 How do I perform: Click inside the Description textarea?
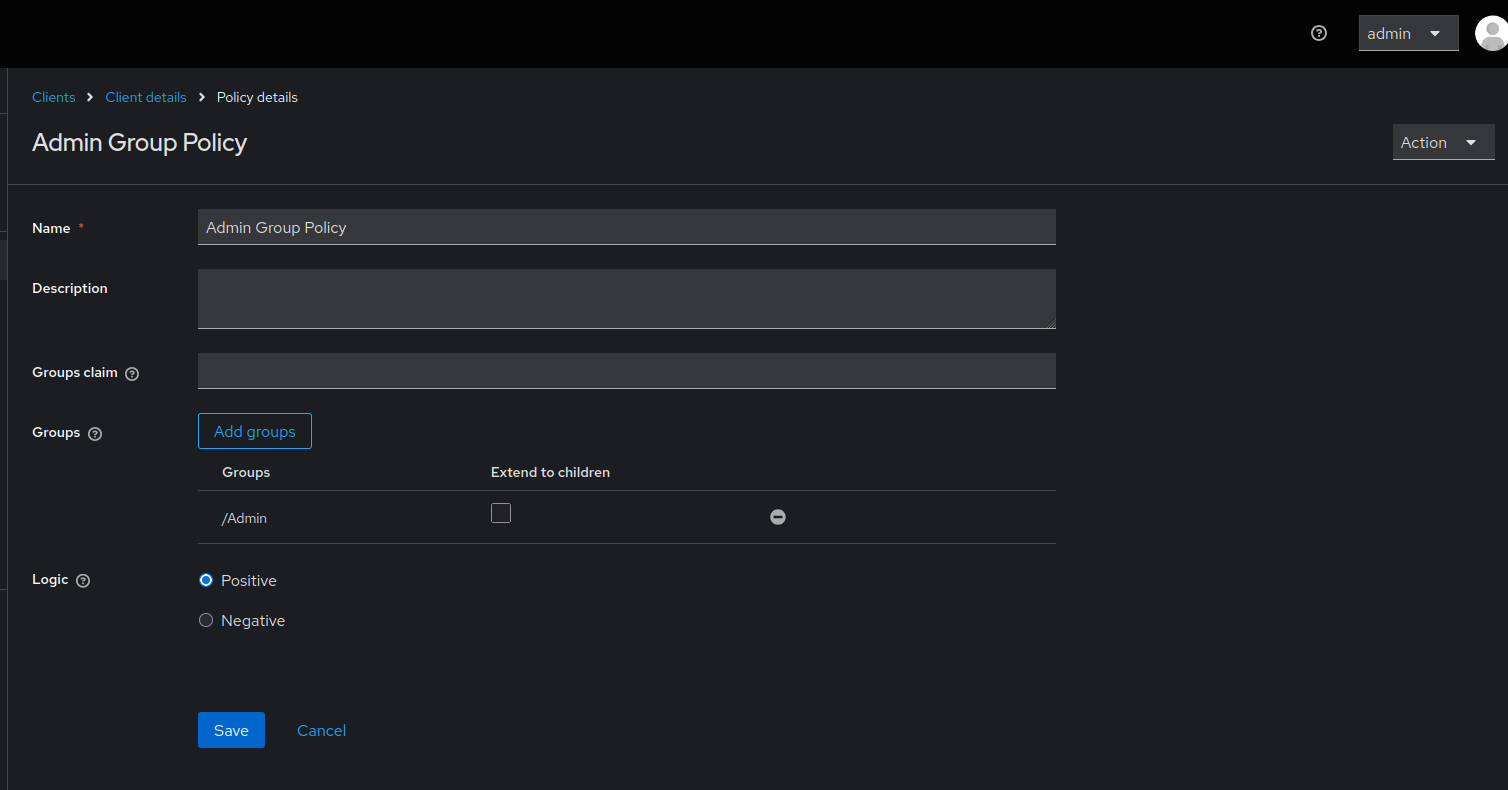tap(626, 298)
